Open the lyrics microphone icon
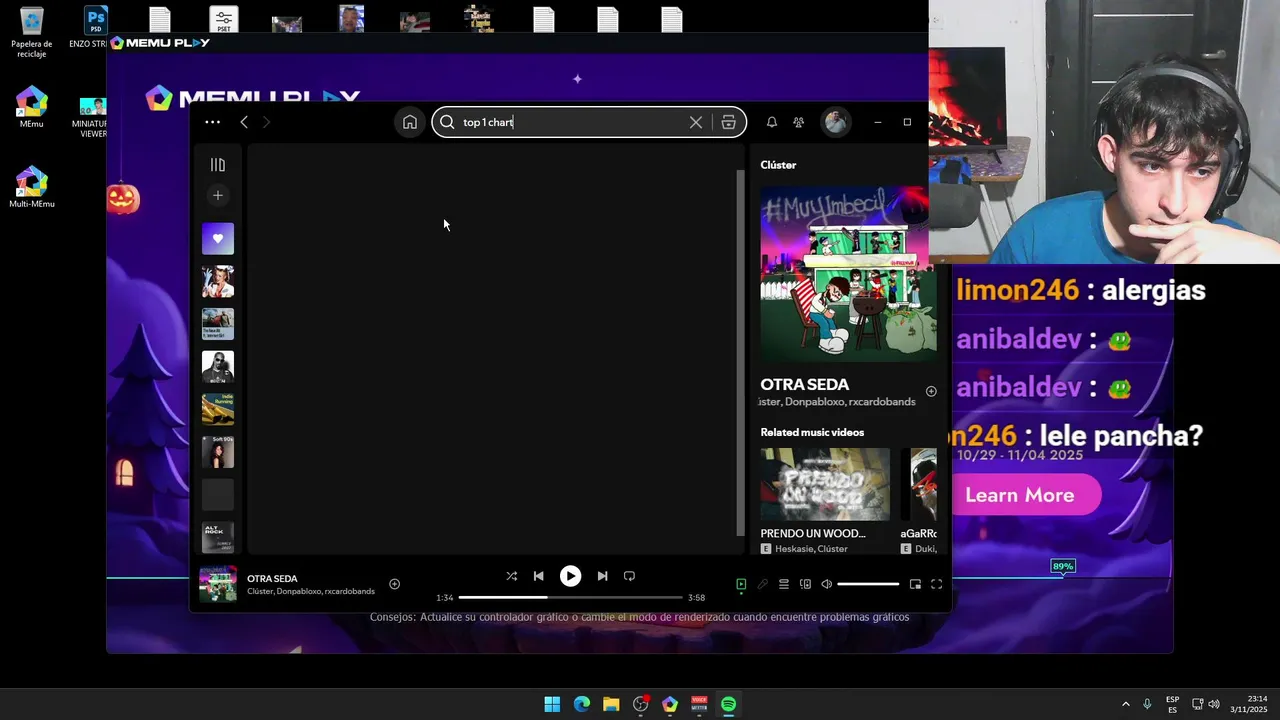This screenshot has height=720, width=1280. tap(762, 584)
